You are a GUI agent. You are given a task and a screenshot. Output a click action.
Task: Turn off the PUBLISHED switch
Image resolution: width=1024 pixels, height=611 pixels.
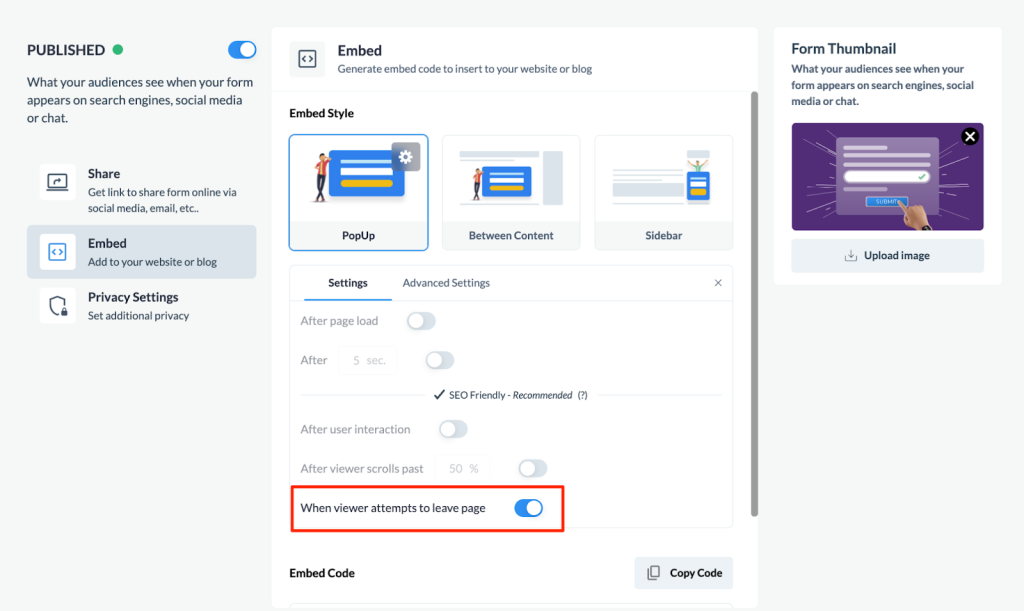coord(241,49)
